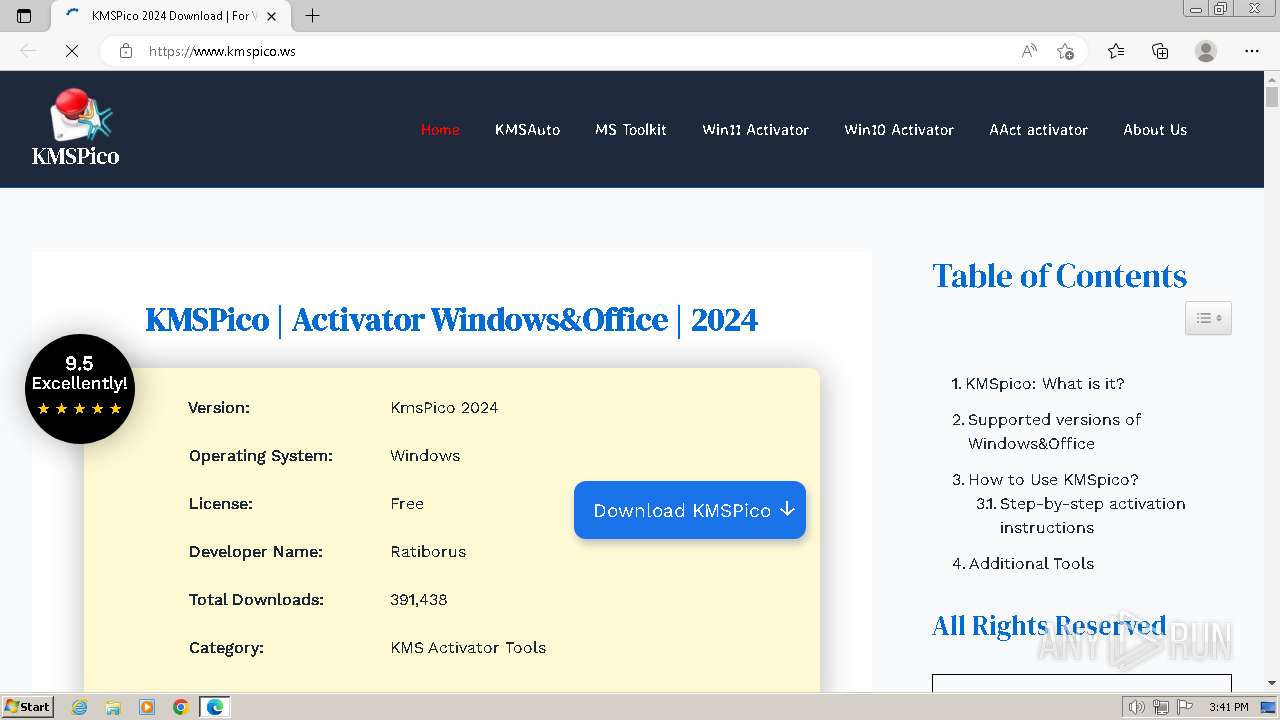The height and width of the screenshot is (720, 1280).
Task: Click the address bar URL
Action: point(222,51)
